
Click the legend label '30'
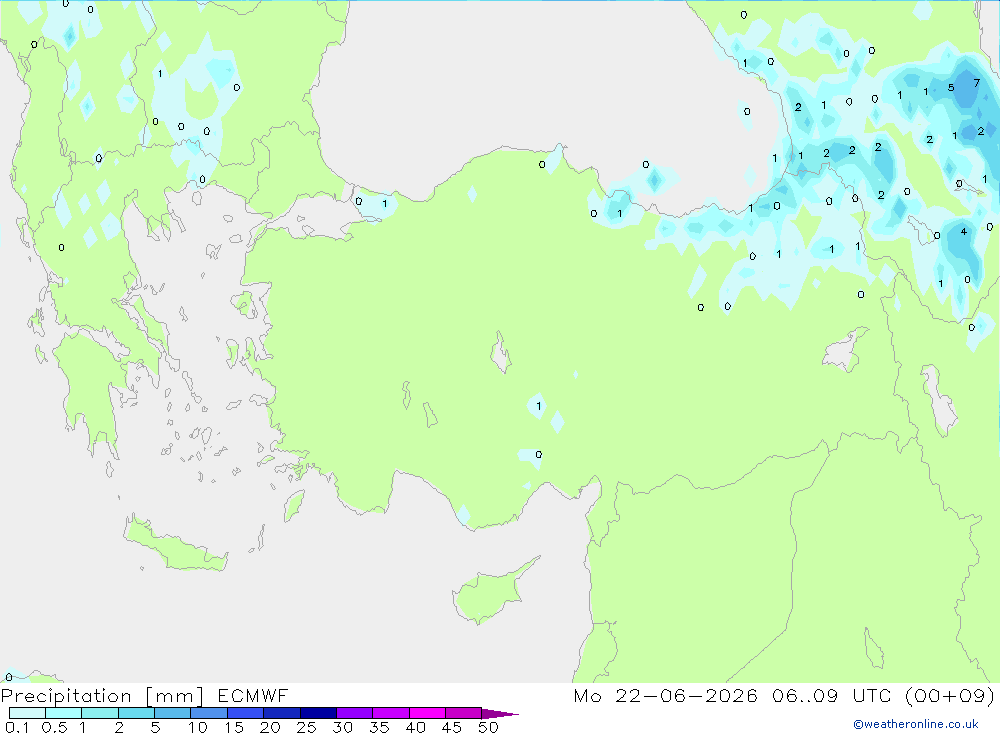click(x=343, y=727)
